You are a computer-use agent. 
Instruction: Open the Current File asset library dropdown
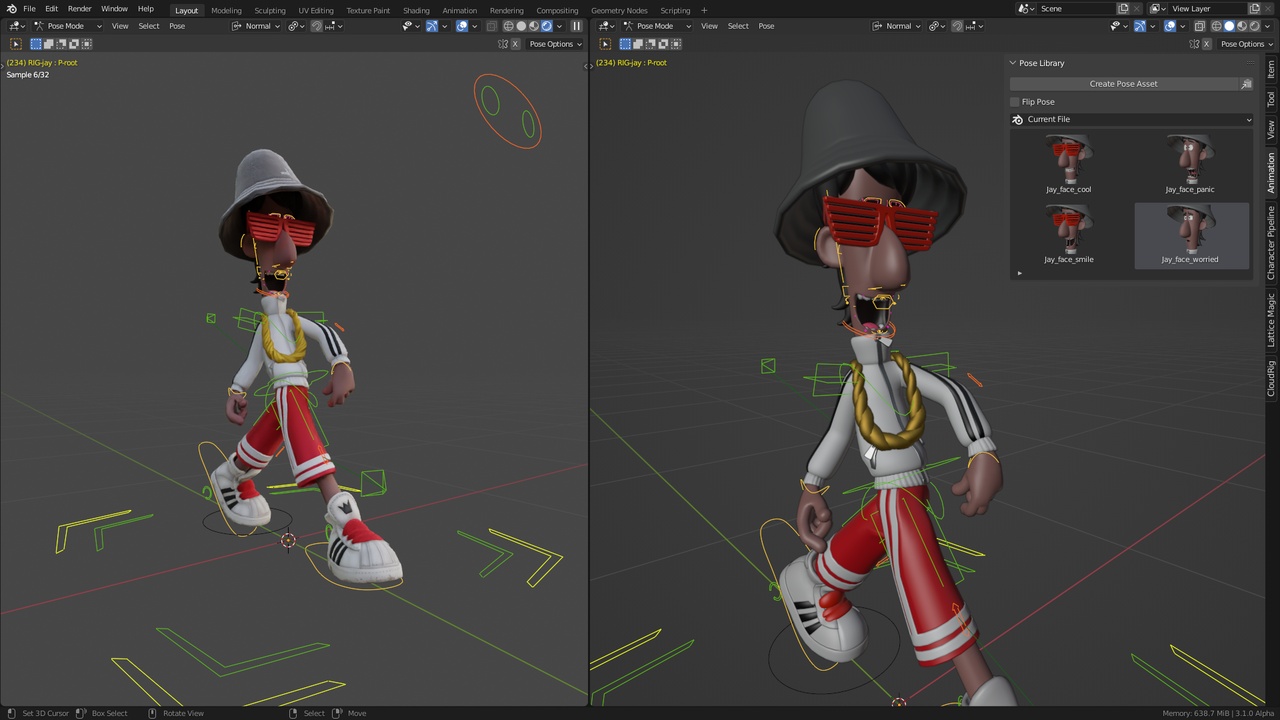pyautogui.click(x=1130, y=119)
